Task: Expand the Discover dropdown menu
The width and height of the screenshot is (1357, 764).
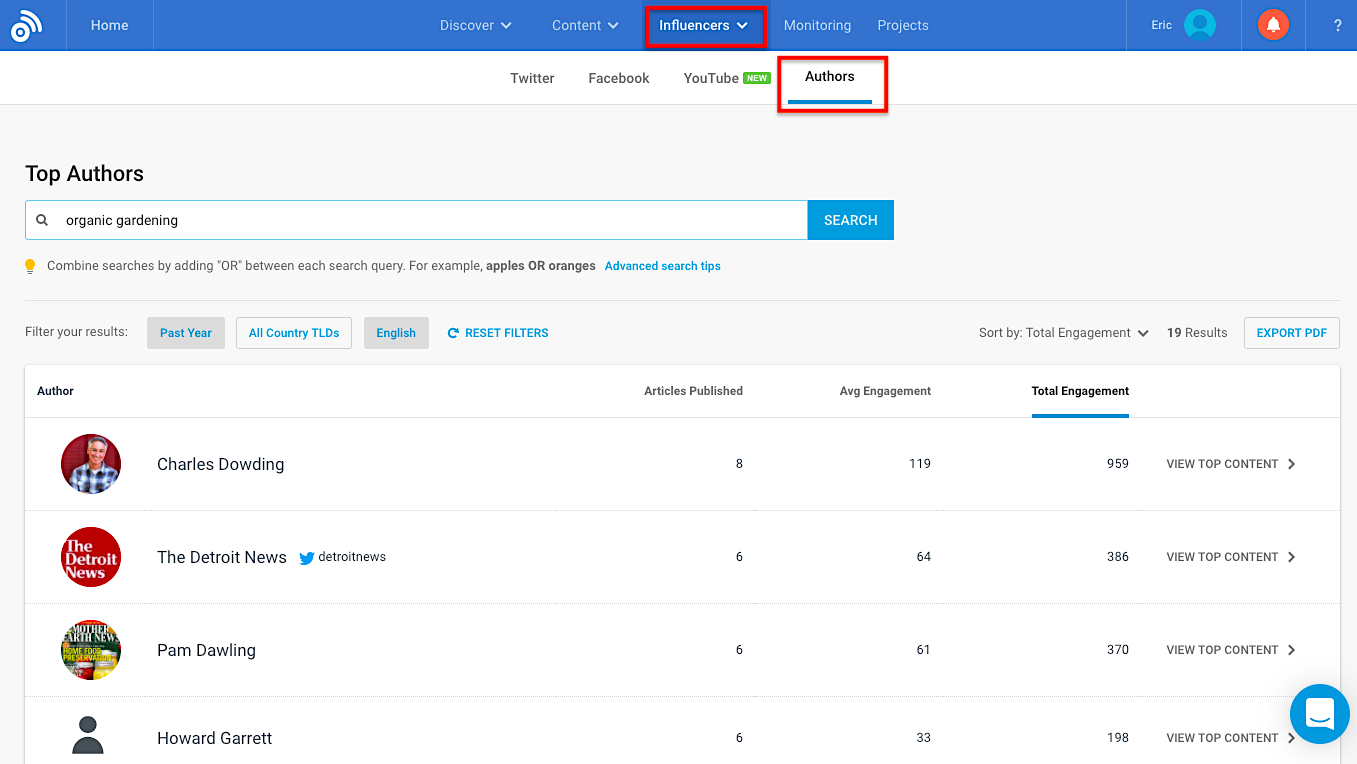Action: click(476, 26)
